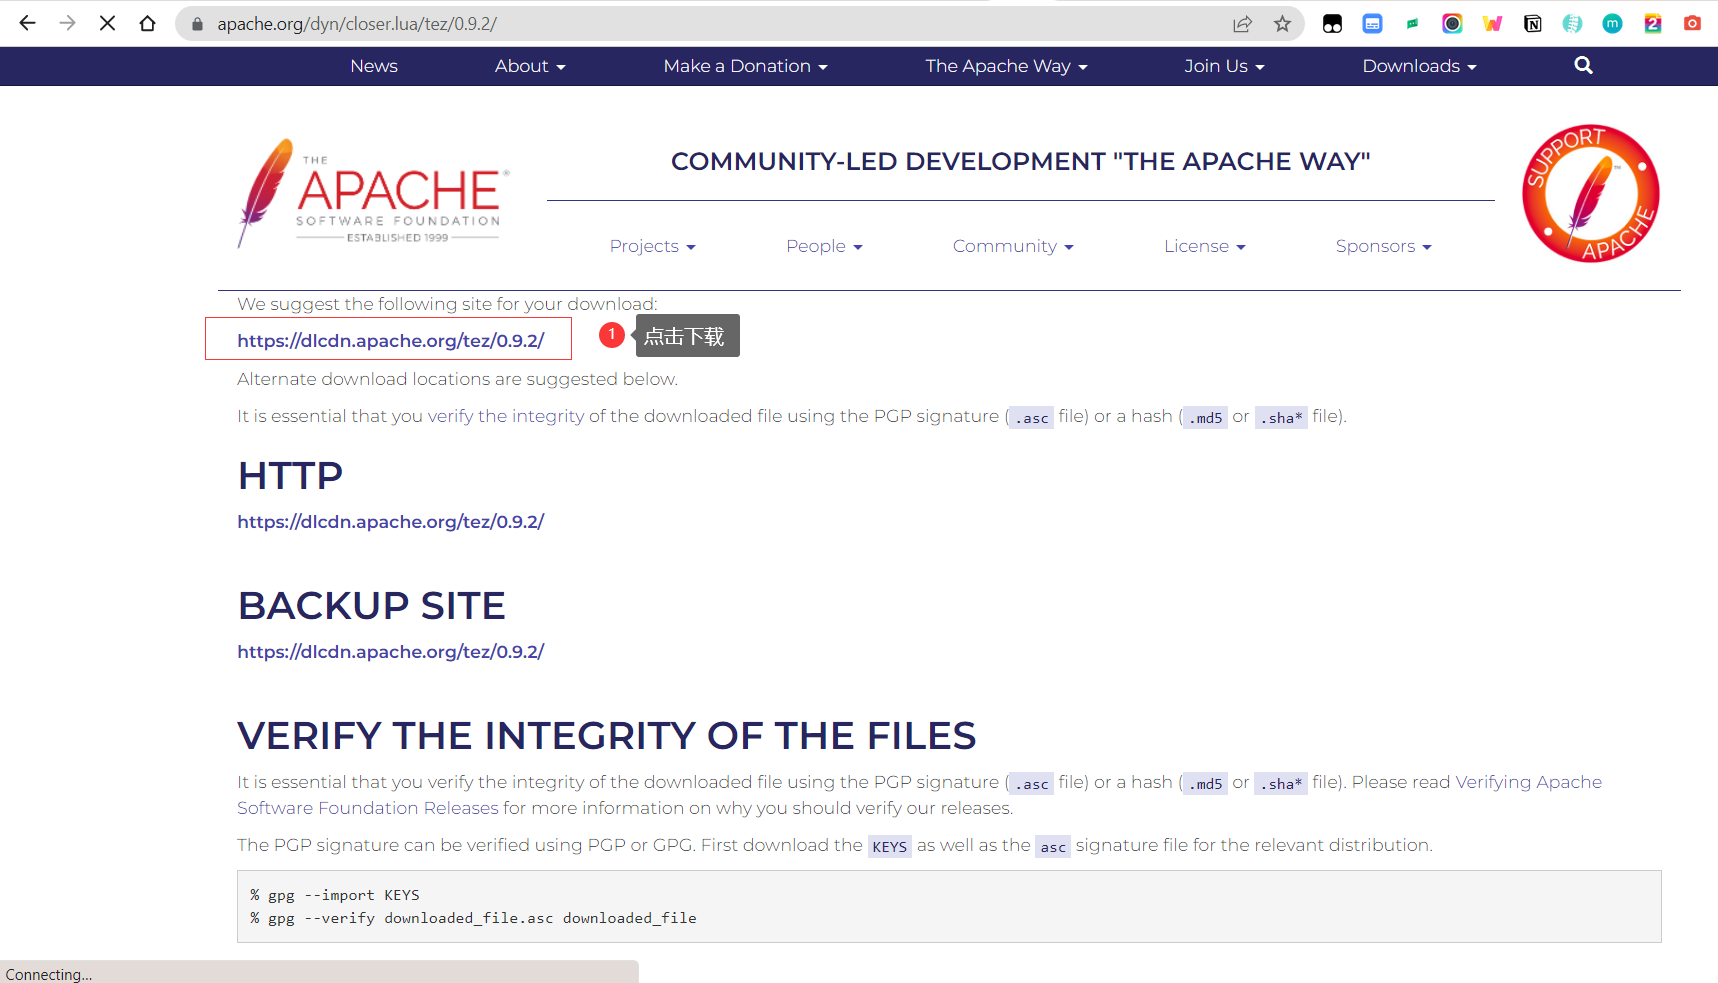
Task: Click the link under HTTP heading
Action: click(x=390, y=521)
